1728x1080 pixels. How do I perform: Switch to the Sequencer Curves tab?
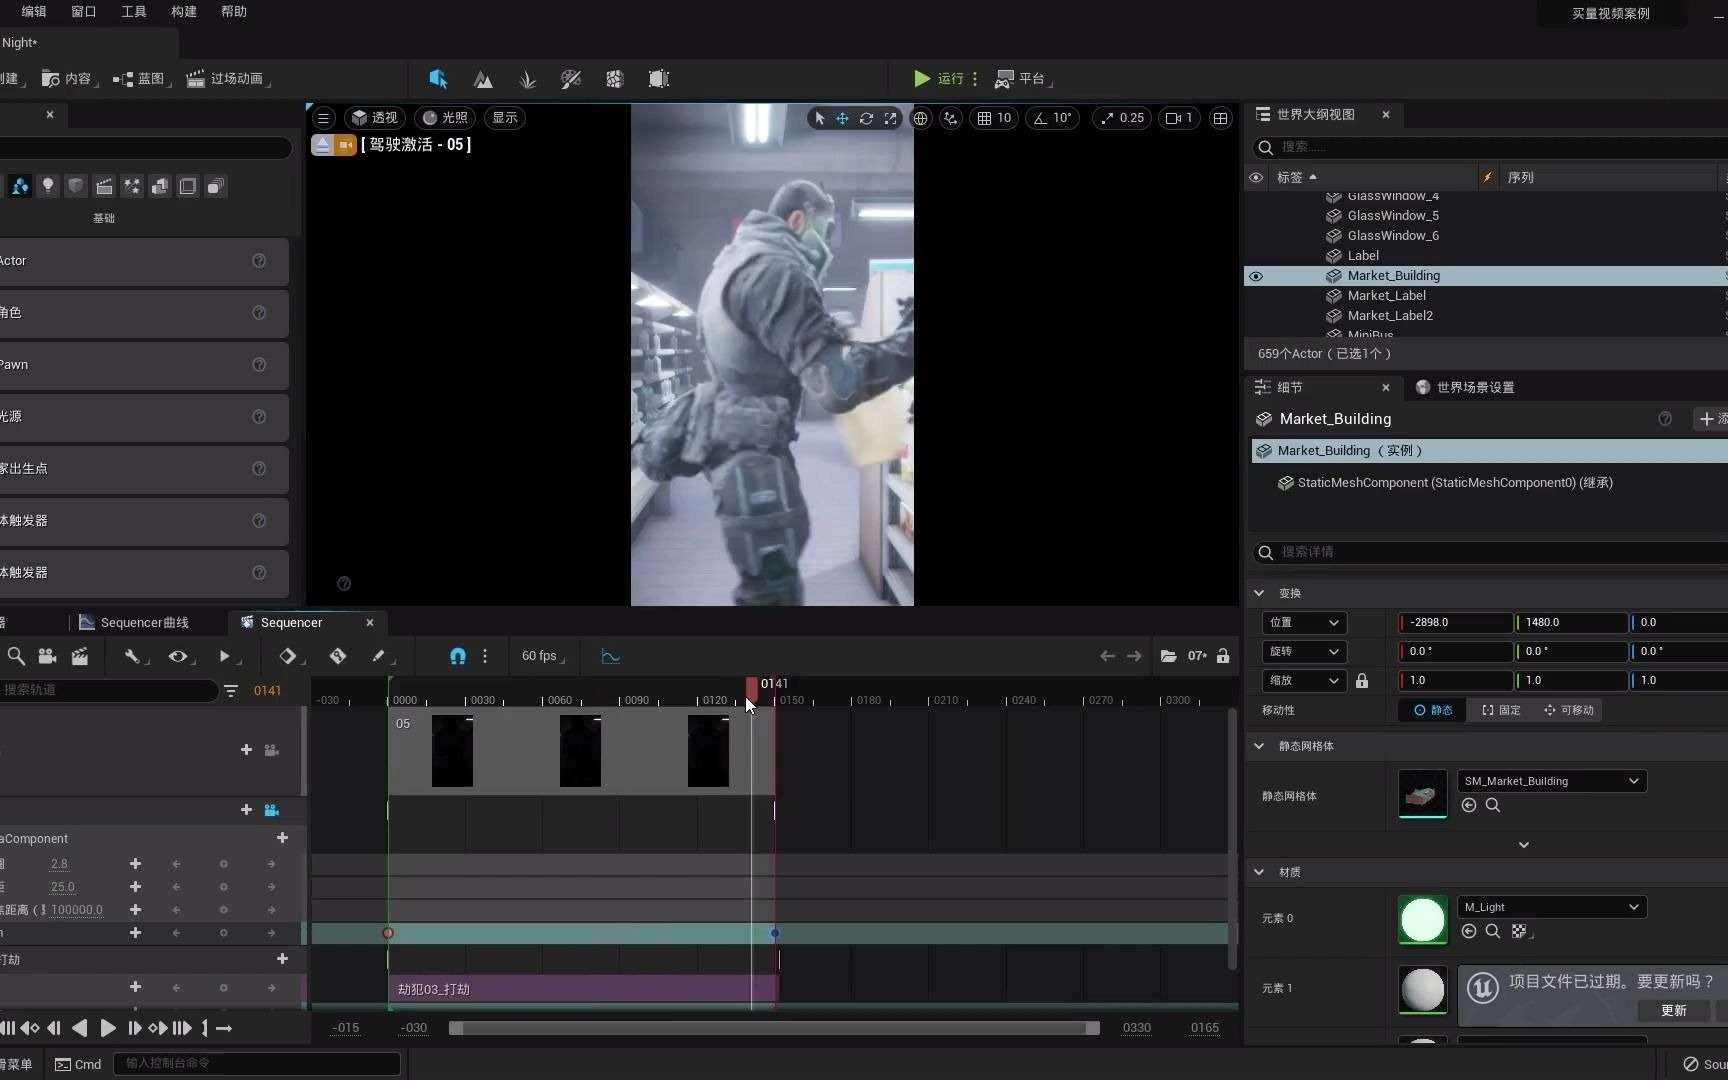coord(134,623)
